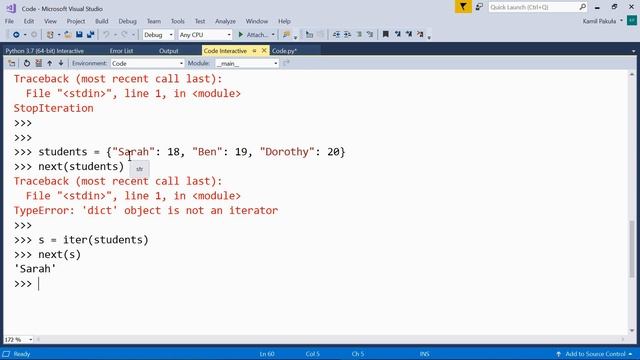Viewport: 640px width, 360px height.
Task: Open the Debug menu
Action: coord(127,21)
